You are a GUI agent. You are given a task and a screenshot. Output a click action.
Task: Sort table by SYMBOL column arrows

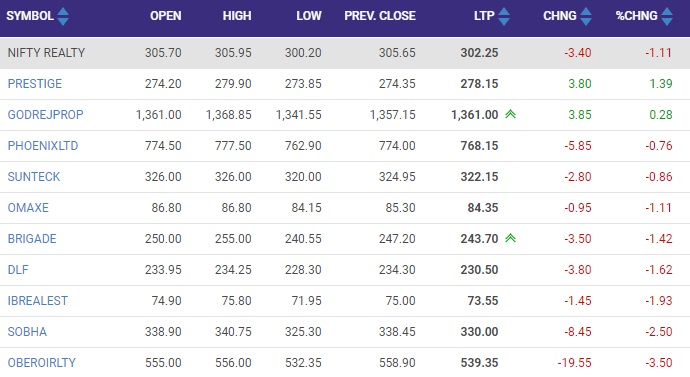pyautogui.click(x=63, y=16)
